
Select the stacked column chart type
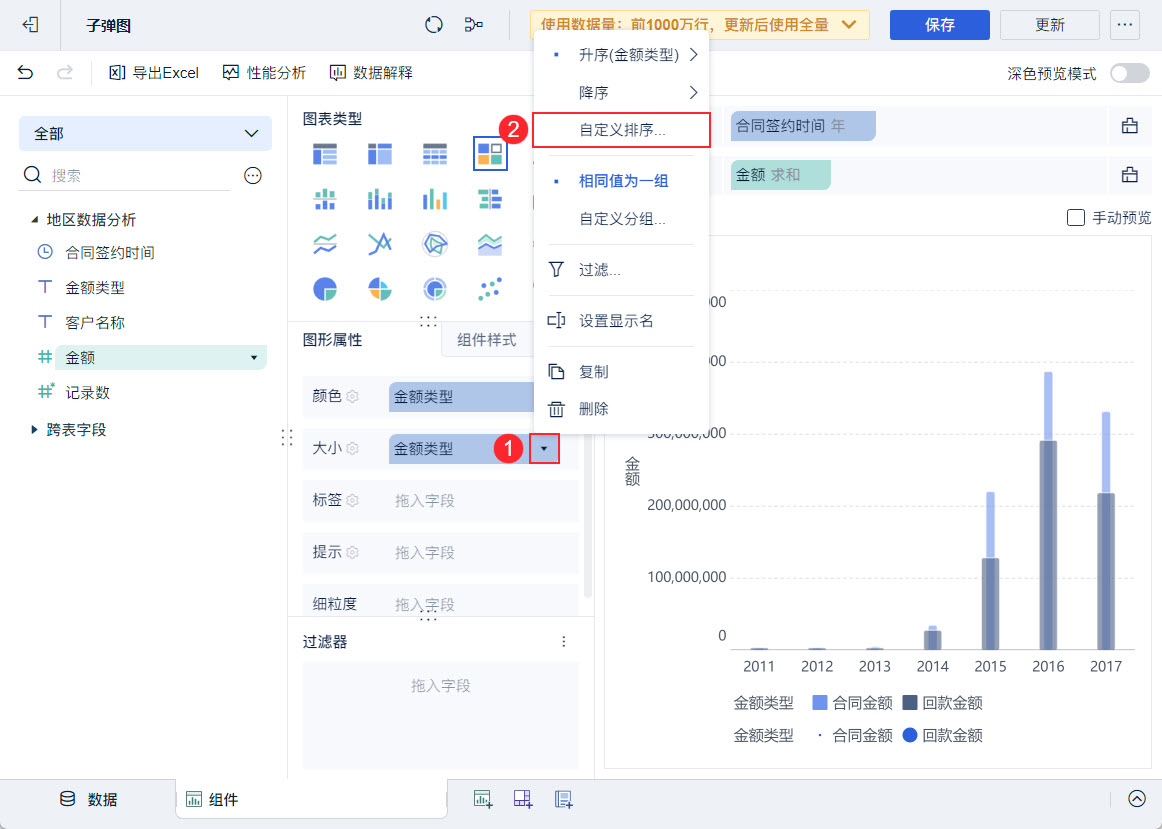click(x=379, y=199)
